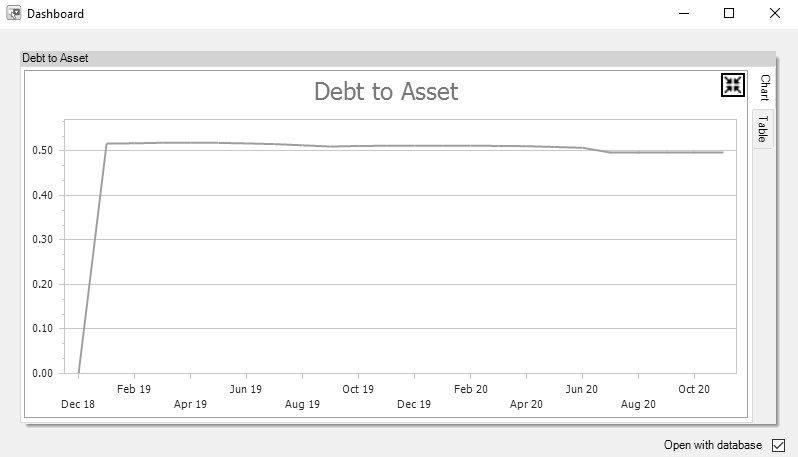The image size is (798, 457).
Task: Click the Dashboard app icon in title bar
Action: tap(14, 14)
